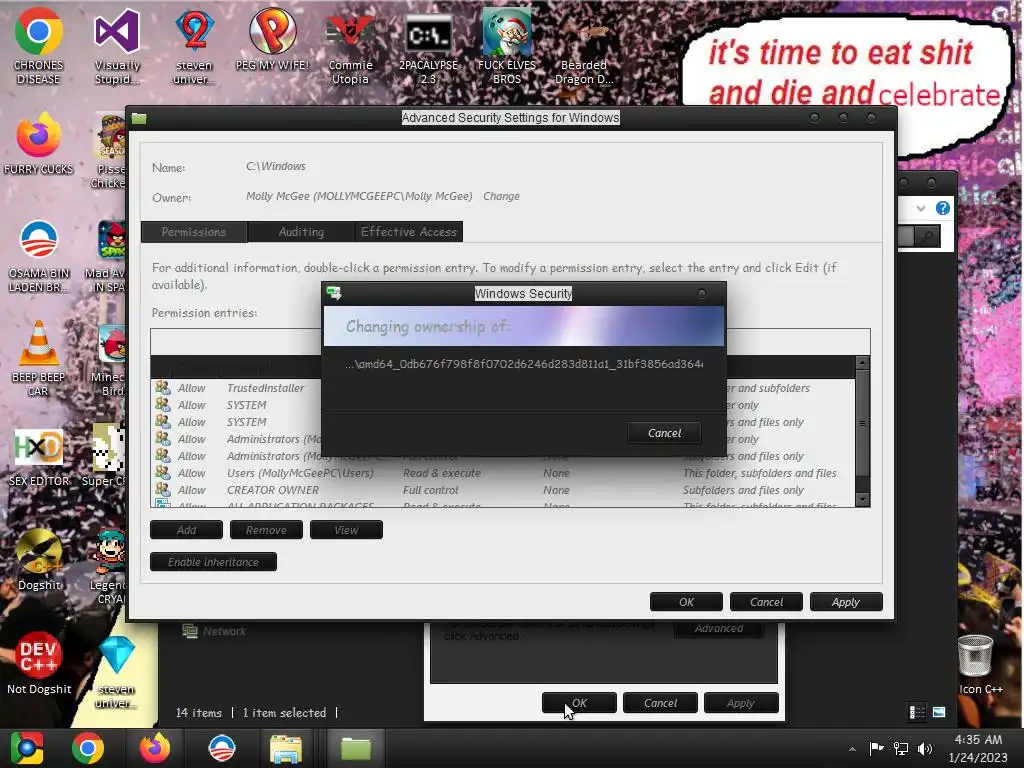The height and width of the screenshot is (768, 1024).
Task: Click the taskbar clock 4:35 AM
Action: (x=978, y=740)
